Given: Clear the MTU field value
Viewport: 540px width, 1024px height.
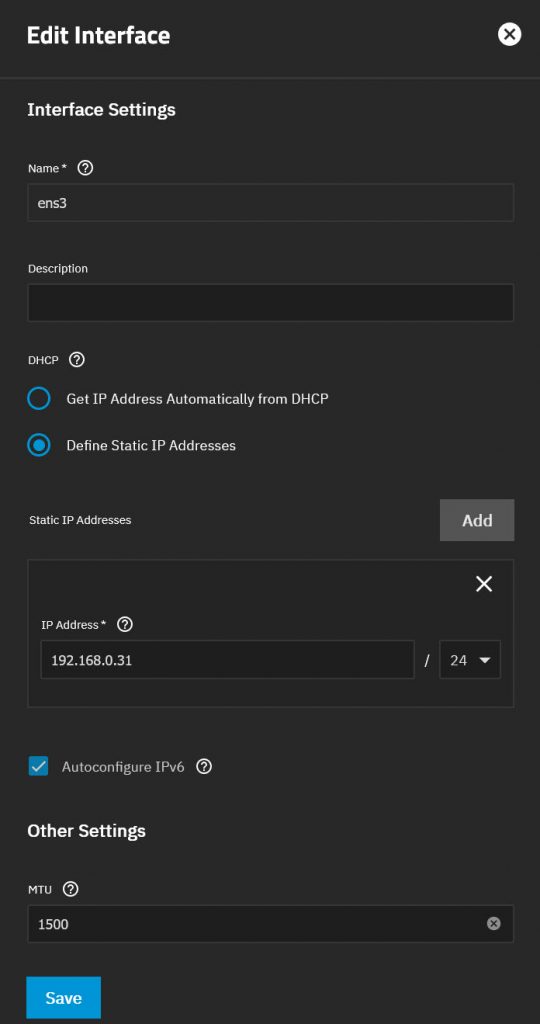Looking at the screenshot, I should click(x=494, y=923).
